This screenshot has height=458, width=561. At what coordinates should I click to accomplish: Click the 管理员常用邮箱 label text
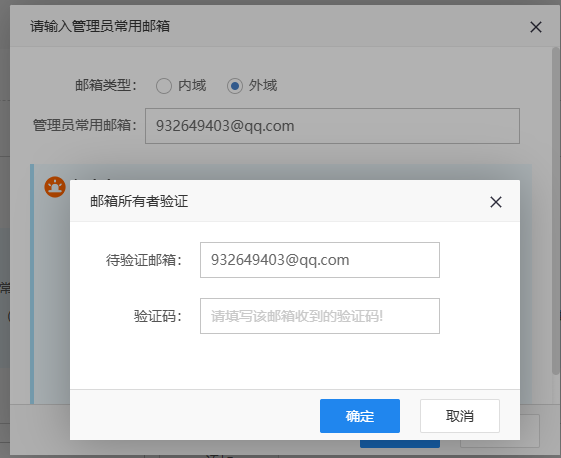pyautogui.click(x=85, y=125)
